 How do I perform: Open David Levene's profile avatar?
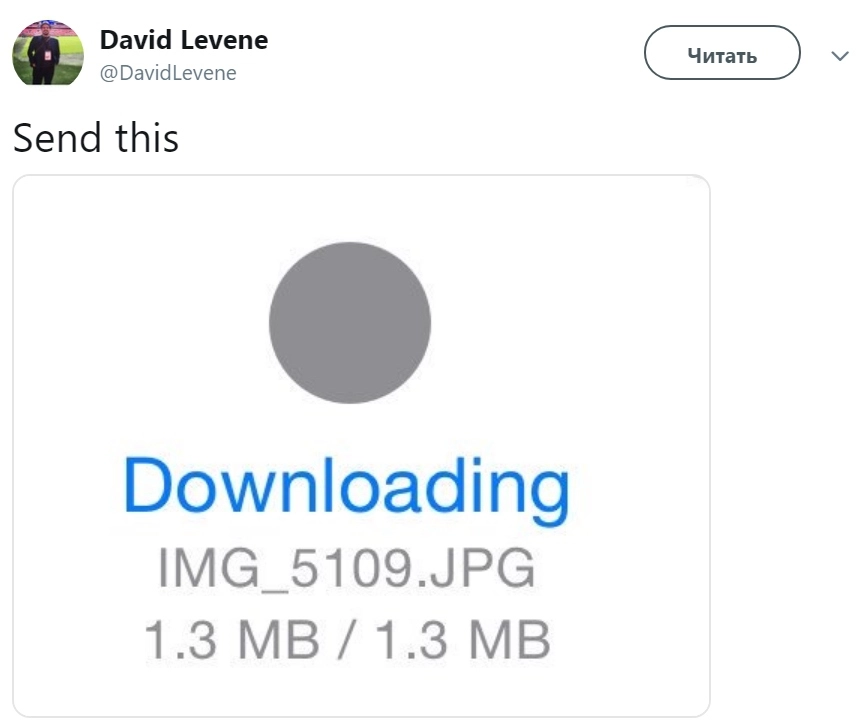pyautogui.click(x=48, y=53)
